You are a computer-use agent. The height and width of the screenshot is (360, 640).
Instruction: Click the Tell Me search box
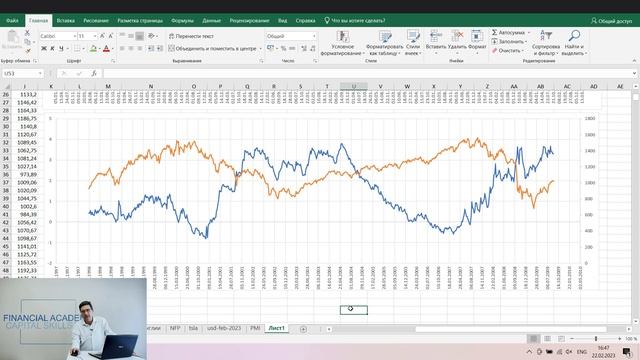click(x=355, y=20)
